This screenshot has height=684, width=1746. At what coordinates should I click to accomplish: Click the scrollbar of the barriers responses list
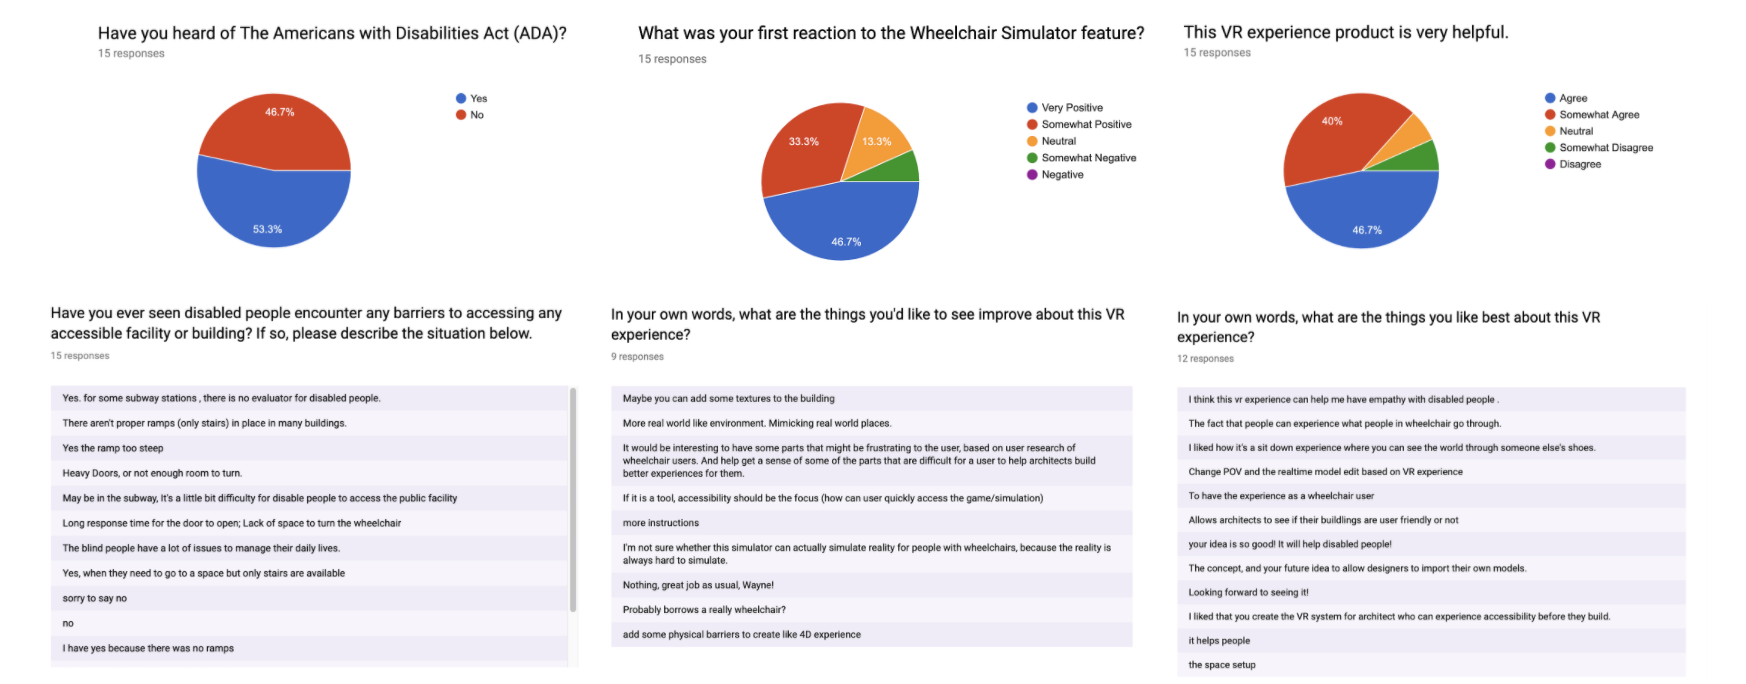tap(573, 500)
